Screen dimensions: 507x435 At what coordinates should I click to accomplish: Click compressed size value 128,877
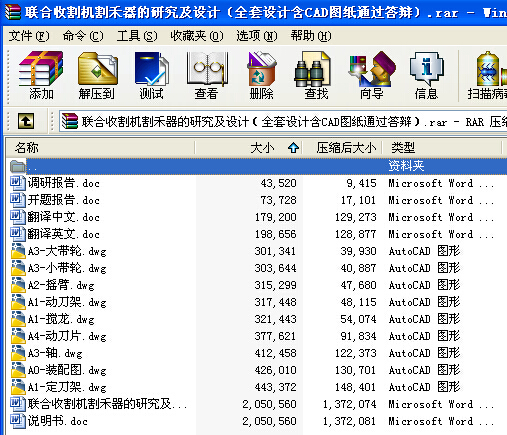[355, 234]
